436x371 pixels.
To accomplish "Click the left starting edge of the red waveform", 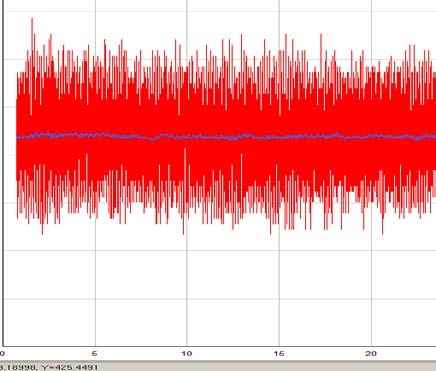I will pyautogui.click(x=17, y=140).
